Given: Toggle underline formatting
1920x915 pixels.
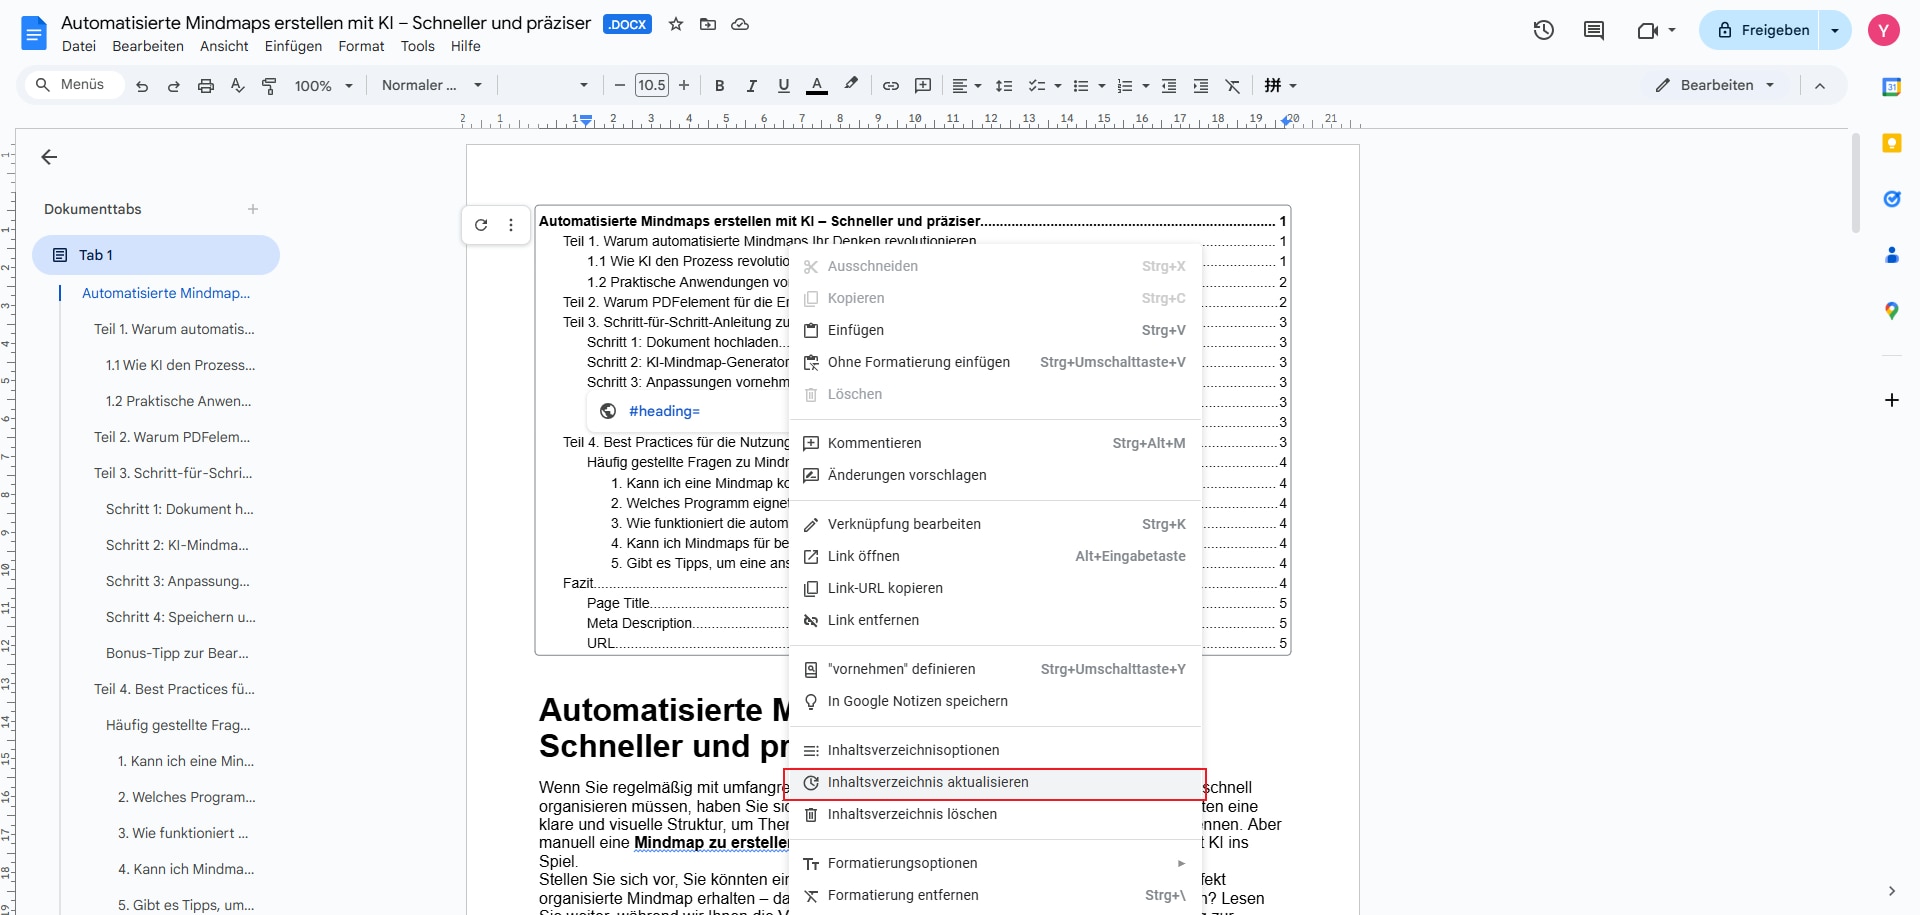Looking at the screenshot, I should [x=784, y=86].
